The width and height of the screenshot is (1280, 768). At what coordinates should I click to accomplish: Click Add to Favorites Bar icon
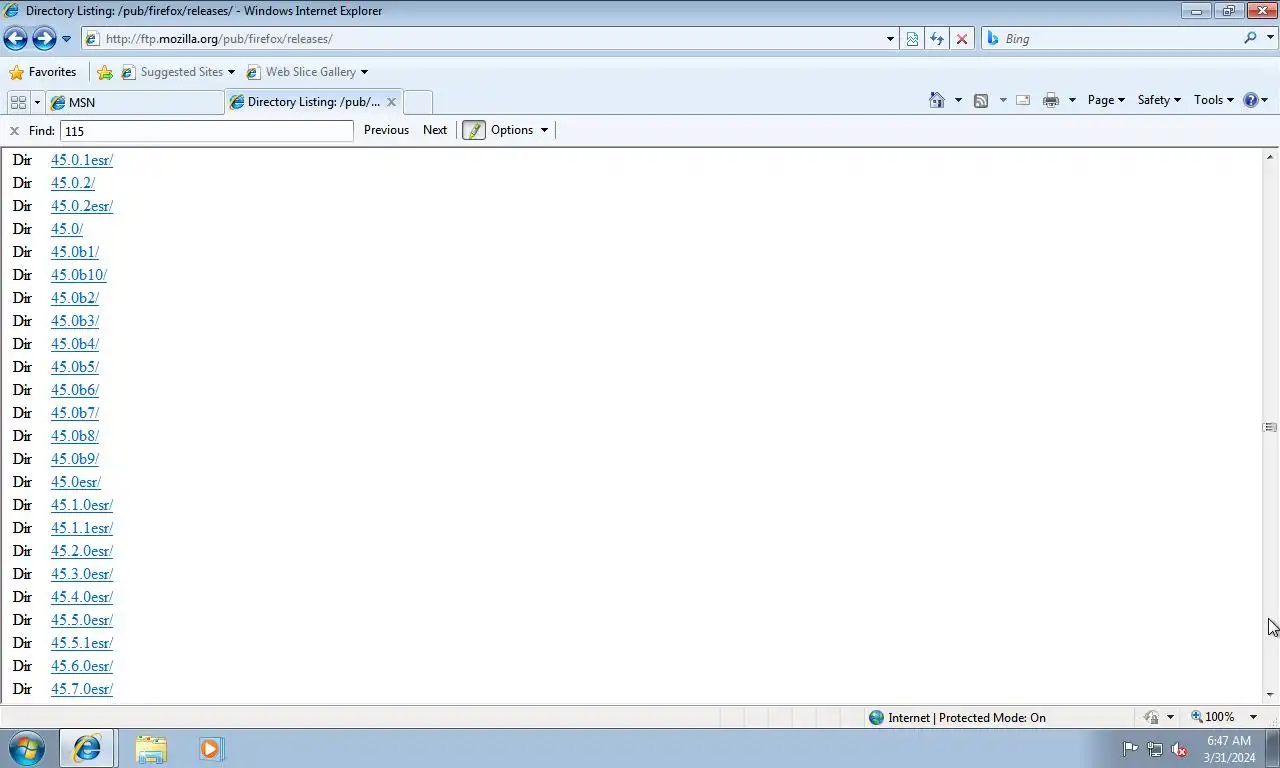(105, 72)
